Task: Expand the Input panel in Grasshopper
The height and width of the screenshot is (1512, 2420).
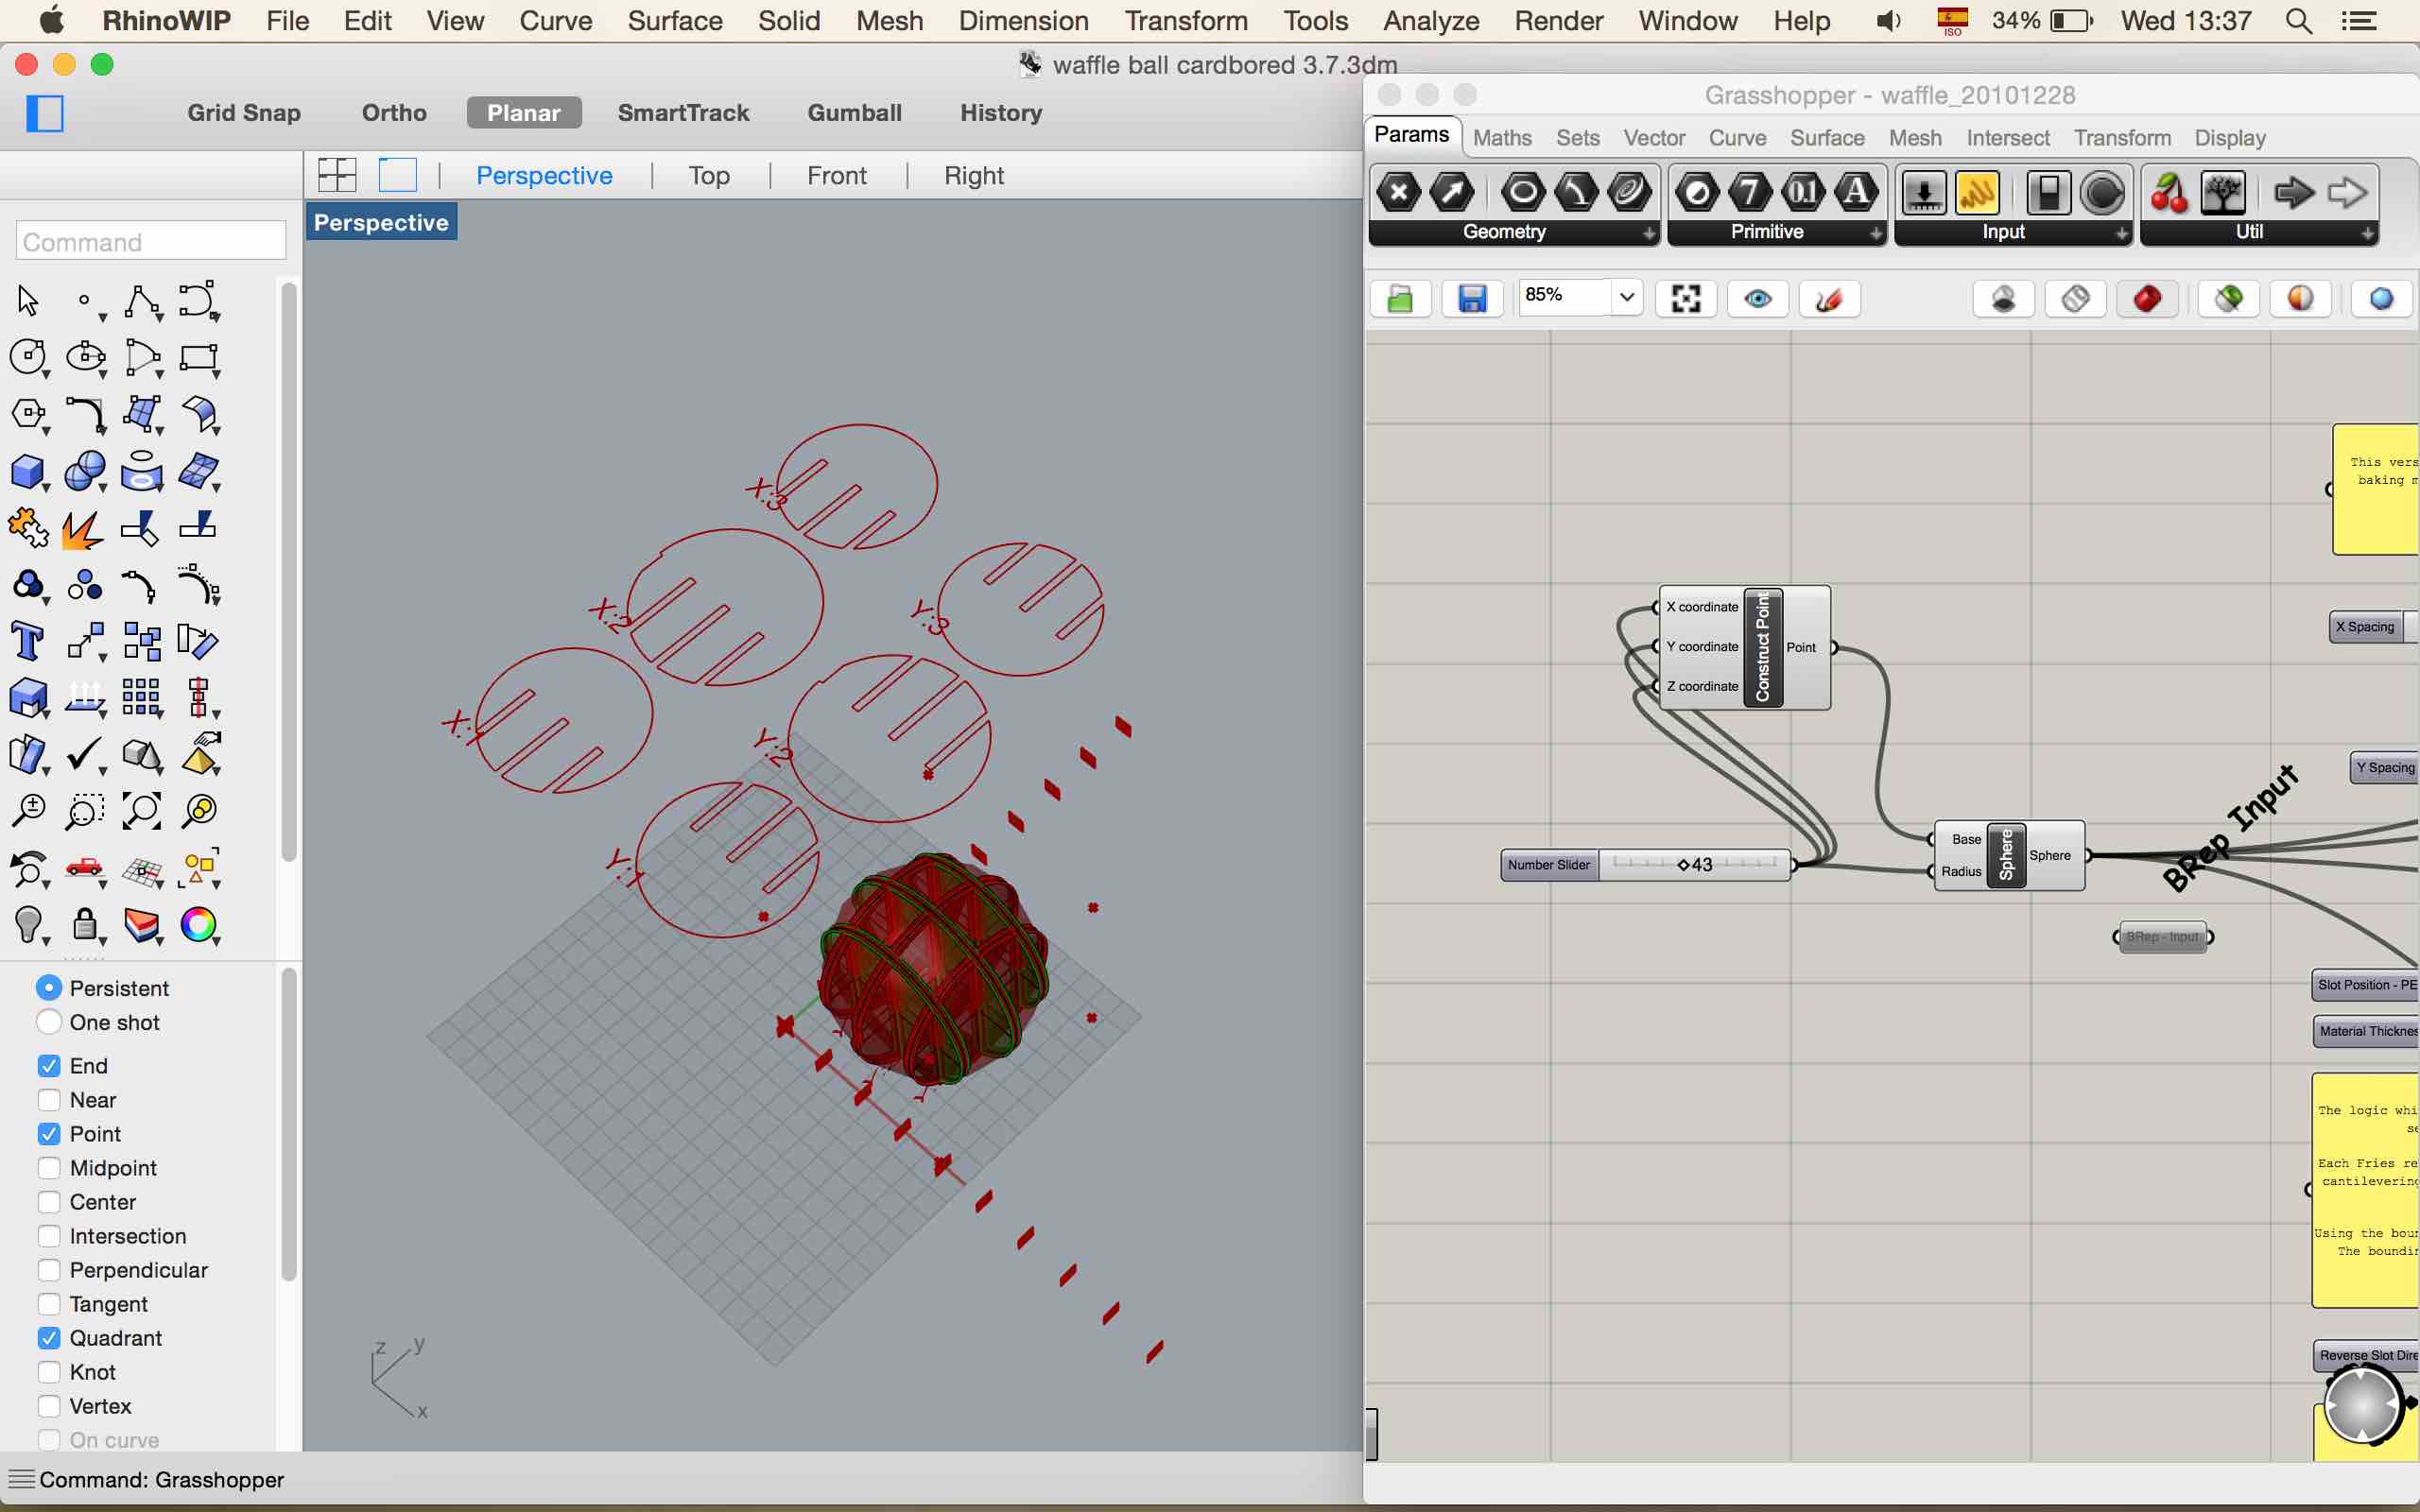Action: (2122, 234)
